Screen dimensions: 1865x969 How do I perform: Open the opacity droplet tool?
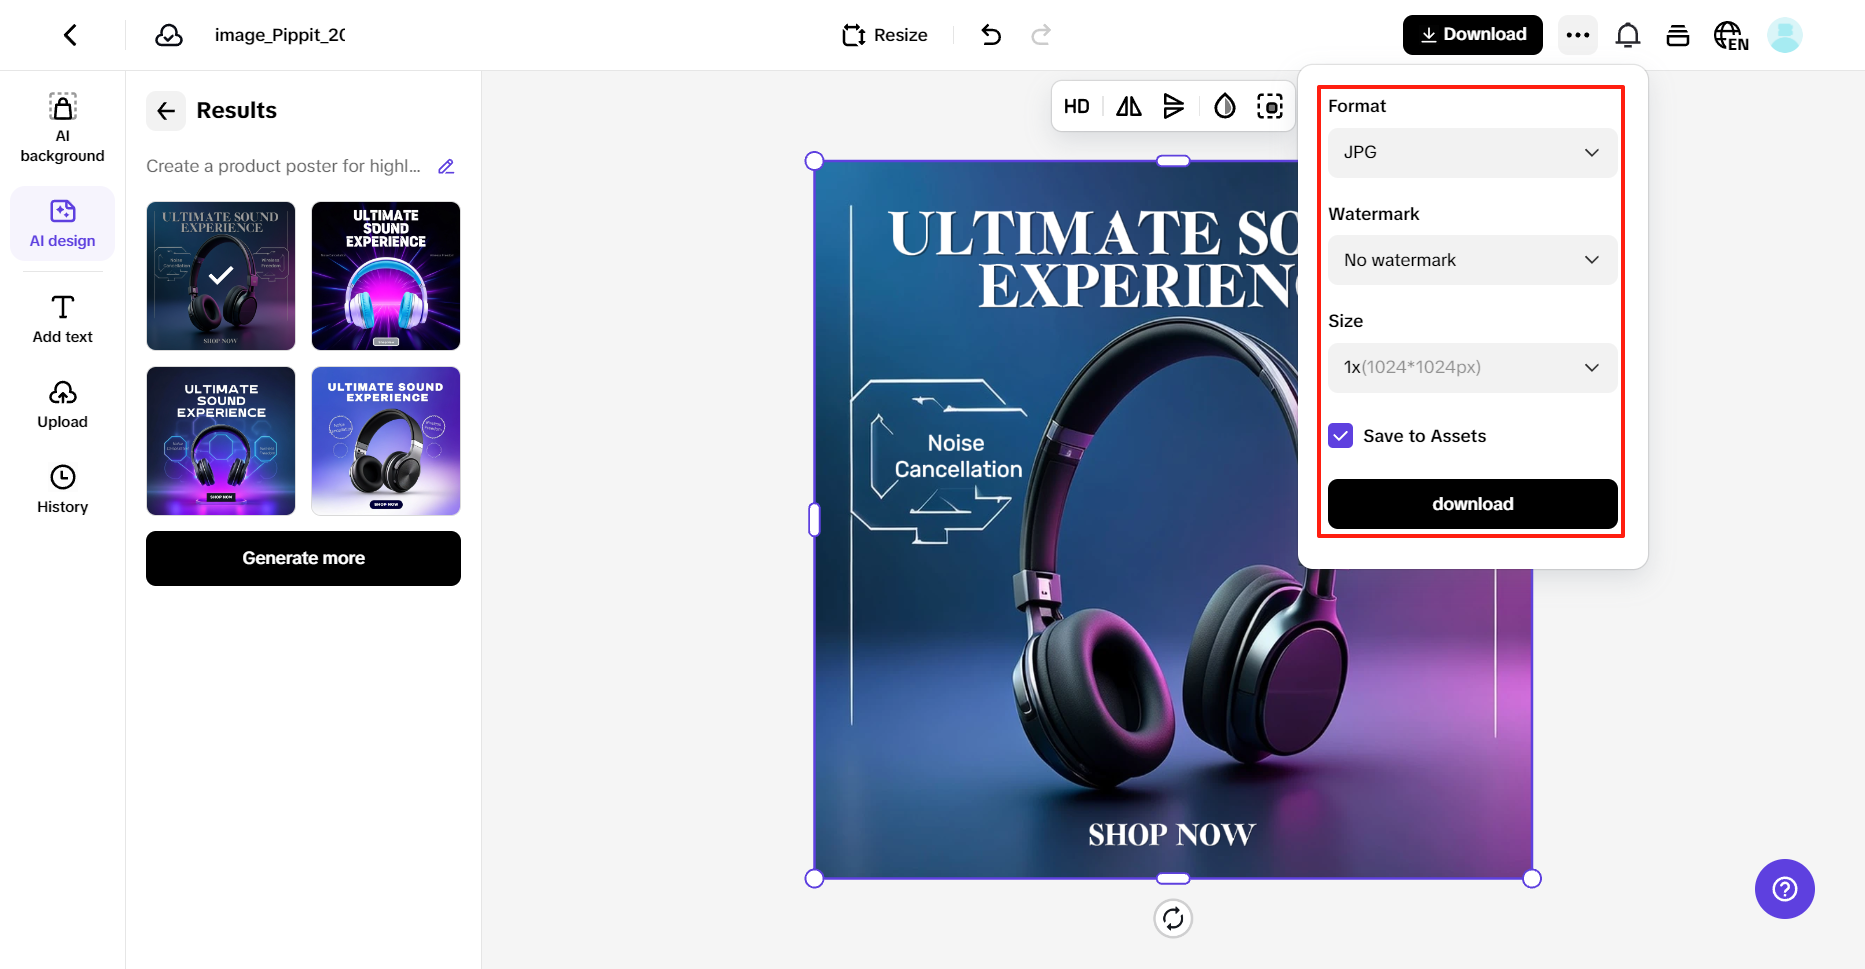(1225, 106)
